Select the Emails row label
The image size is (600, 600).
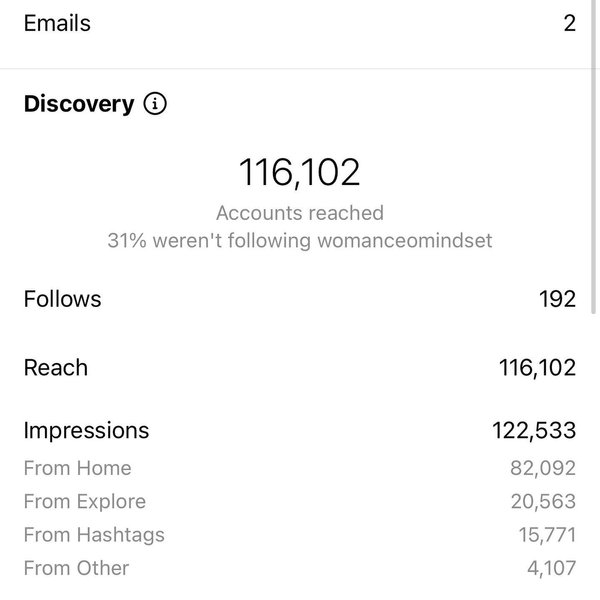[x=57, y=23]
